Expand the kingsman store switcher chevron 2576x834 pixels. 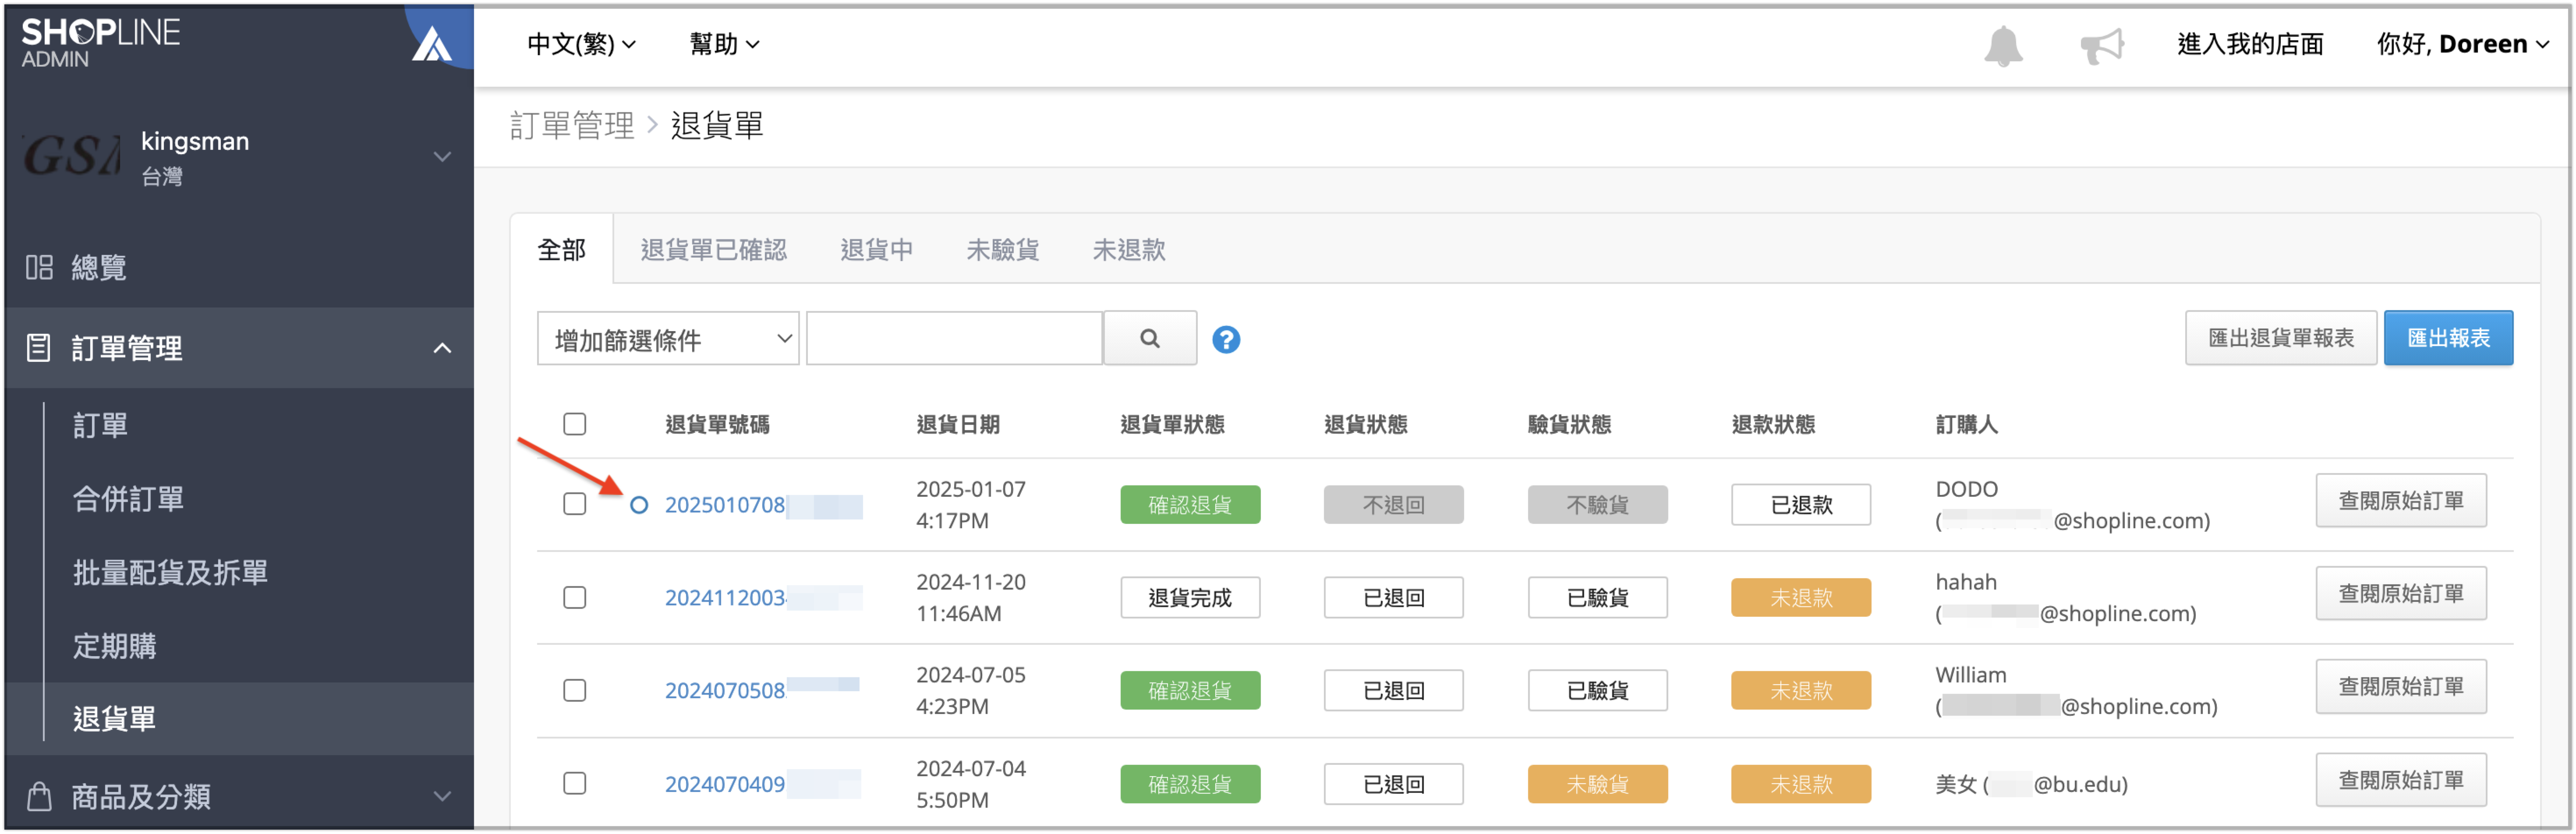[x=442, y=157]
